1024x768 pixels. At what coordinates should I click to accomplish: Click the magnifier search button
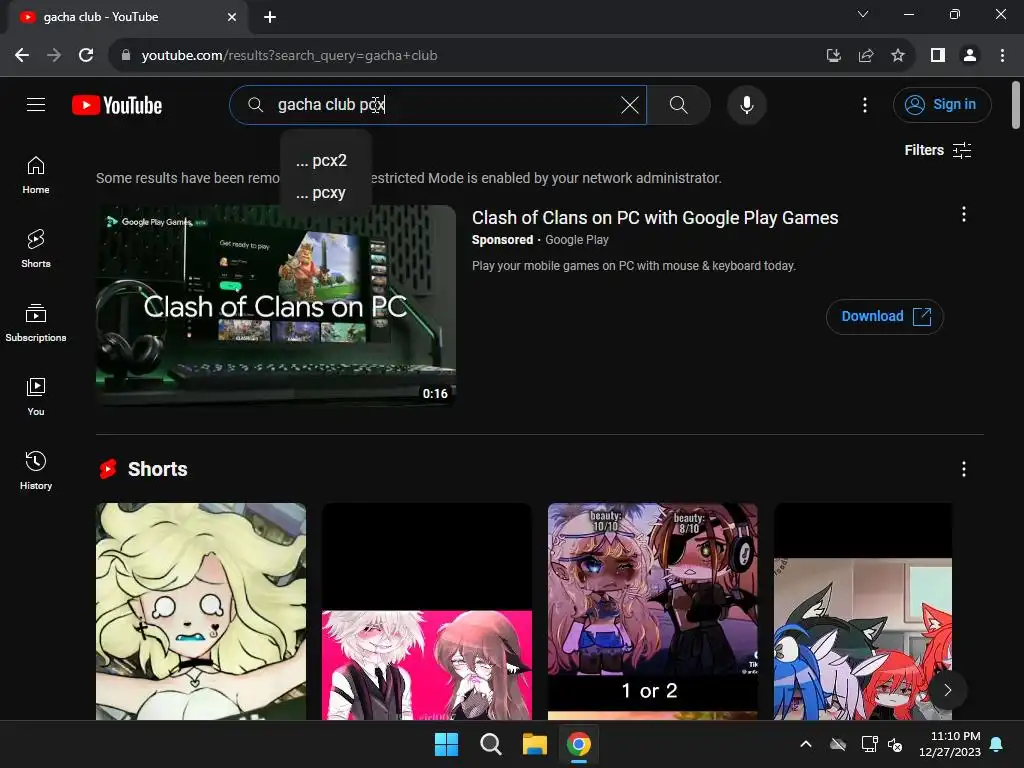click(679, 104)
